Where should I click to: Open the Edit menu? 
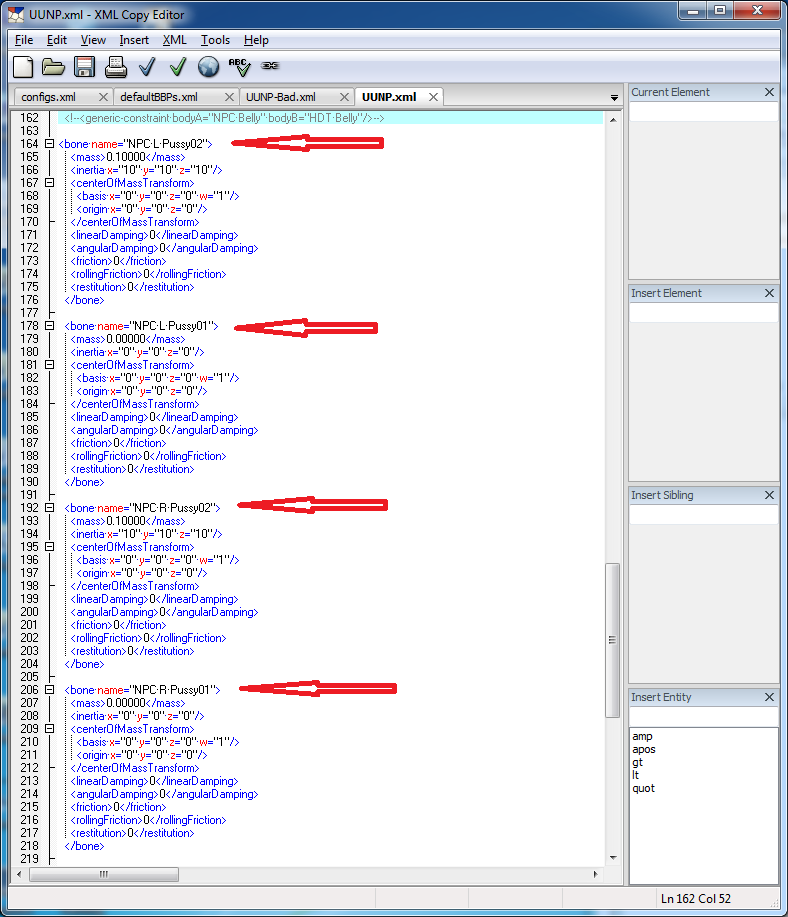(x=57, y=40)
